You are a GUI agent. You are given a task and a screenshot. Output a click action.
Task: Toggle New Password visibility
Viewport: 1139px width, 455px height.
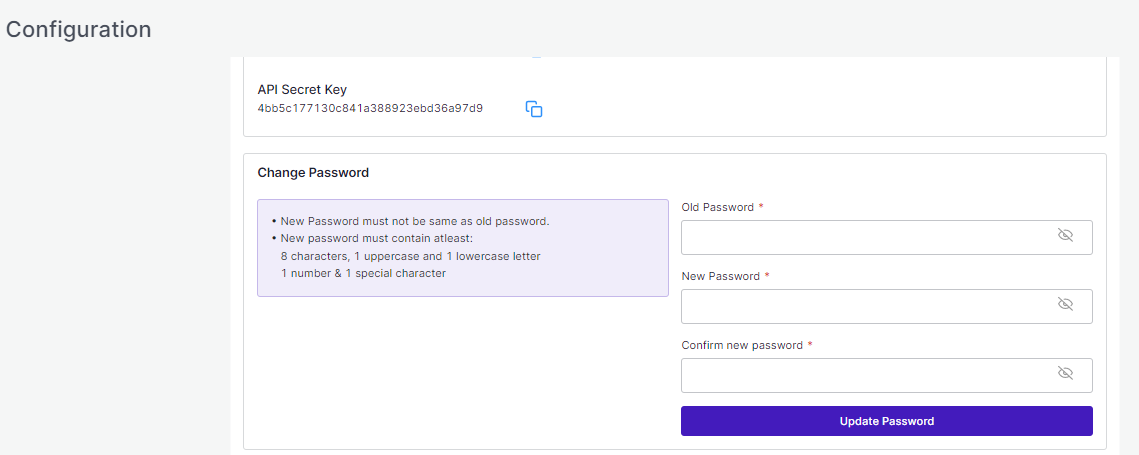(1065, 305)
